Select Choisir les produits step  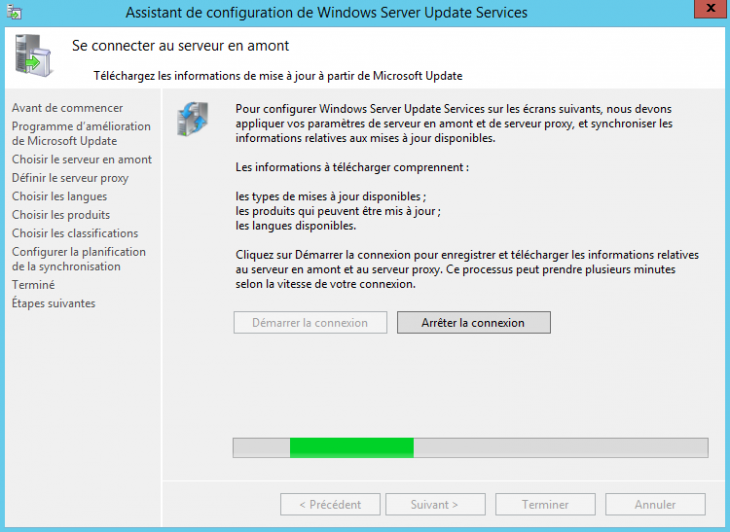[61, 215]
